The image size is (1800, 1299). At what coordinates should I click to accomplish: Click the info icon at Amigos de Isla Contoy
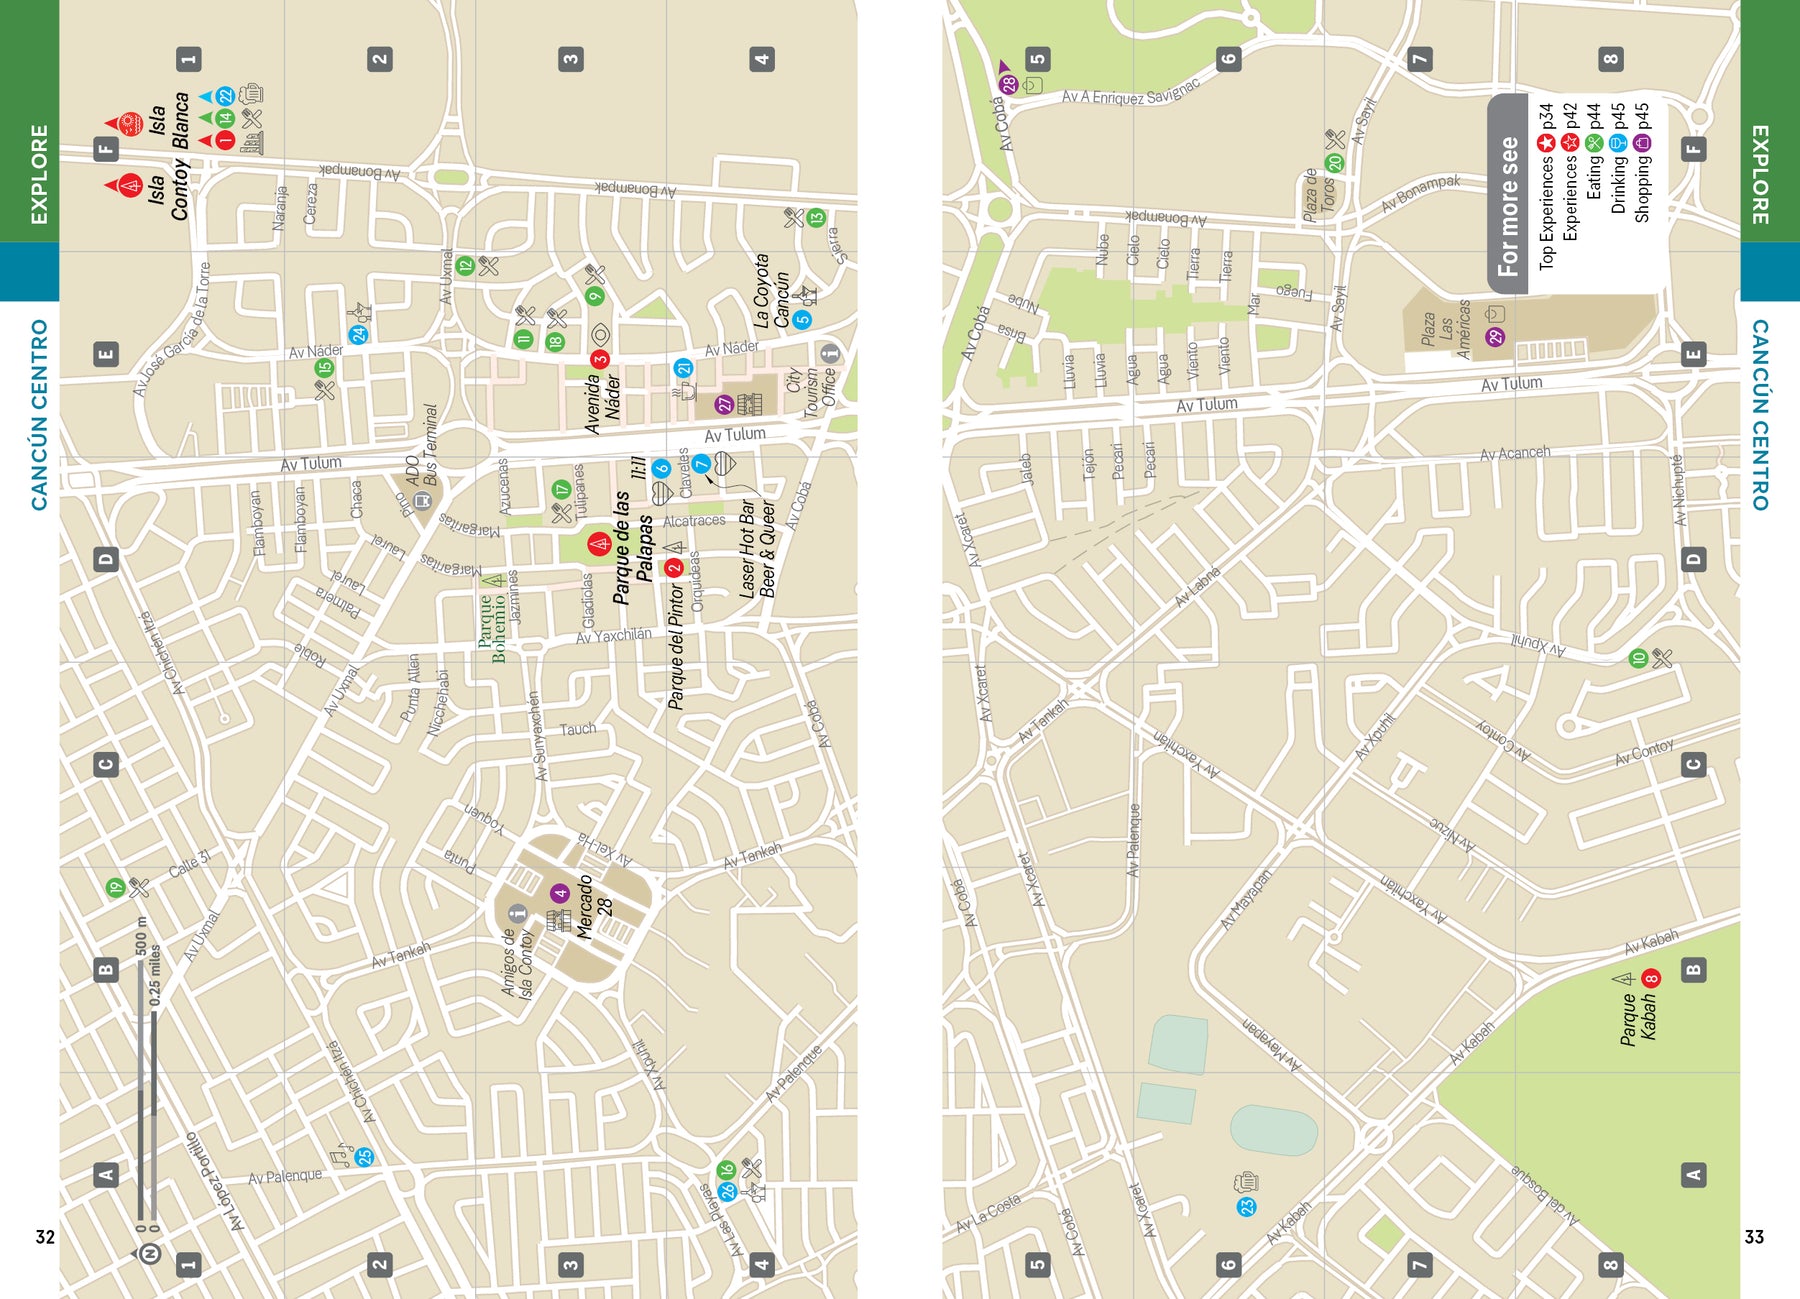517,912
